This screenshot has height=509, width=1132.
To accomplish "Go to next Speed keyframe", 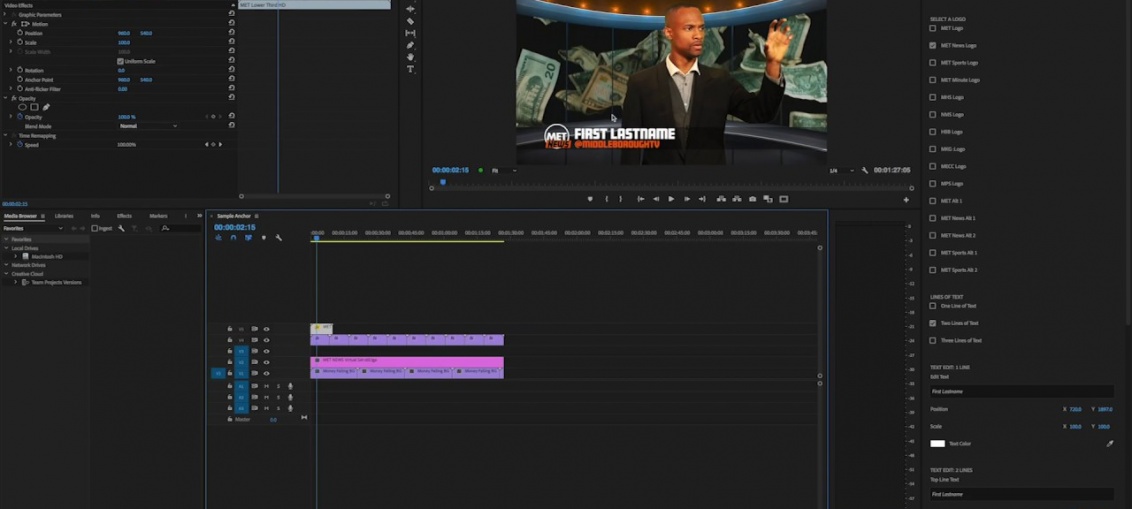I will (220, 144).
